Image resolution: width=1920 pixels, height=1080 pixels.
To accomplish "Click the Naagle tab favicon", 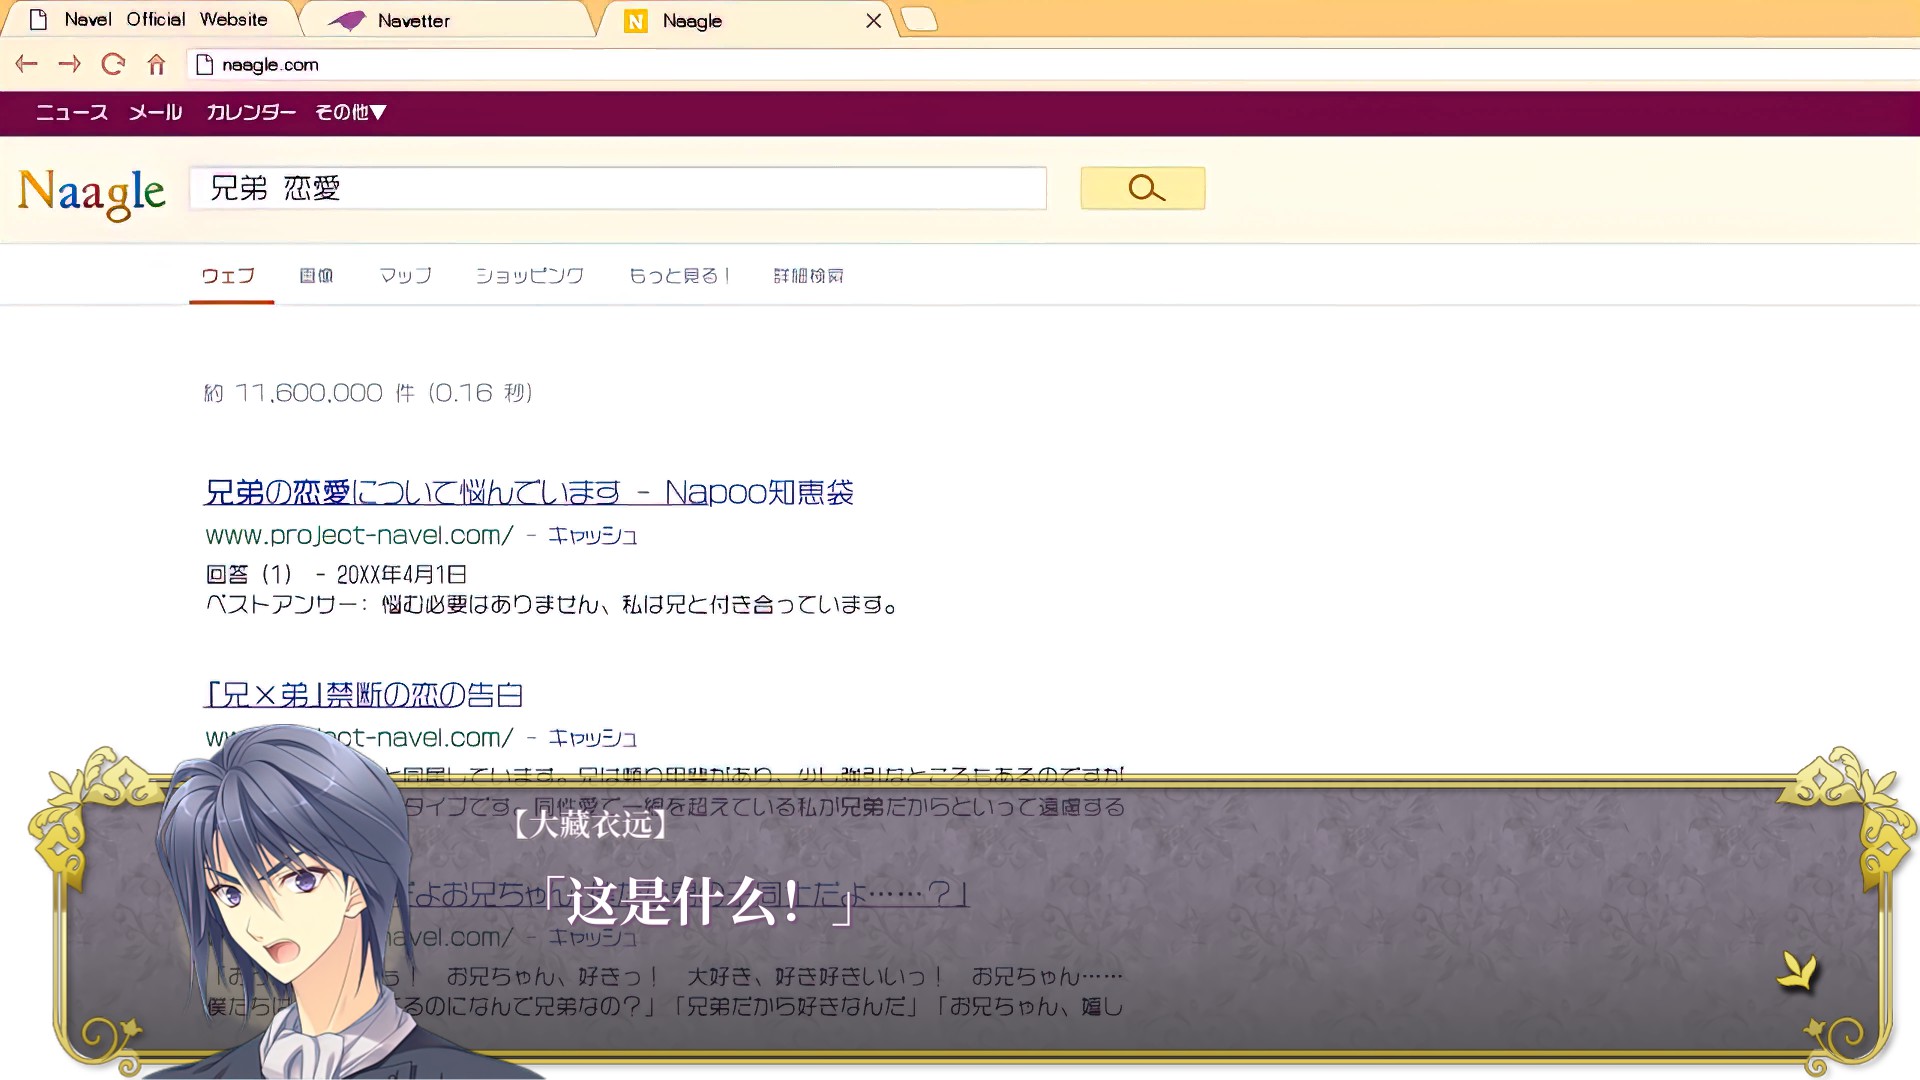I will [635, 21].
